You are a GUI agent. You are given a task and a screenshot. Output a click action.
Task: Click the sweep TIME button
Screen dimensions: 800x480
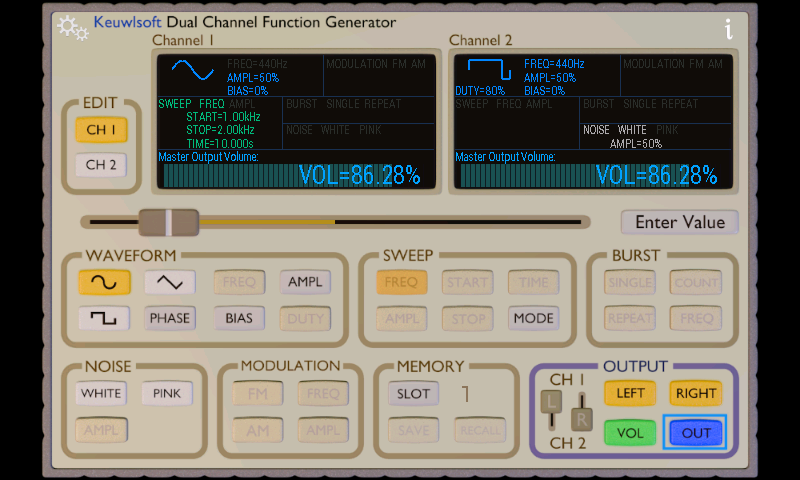[x=533, y=282]
